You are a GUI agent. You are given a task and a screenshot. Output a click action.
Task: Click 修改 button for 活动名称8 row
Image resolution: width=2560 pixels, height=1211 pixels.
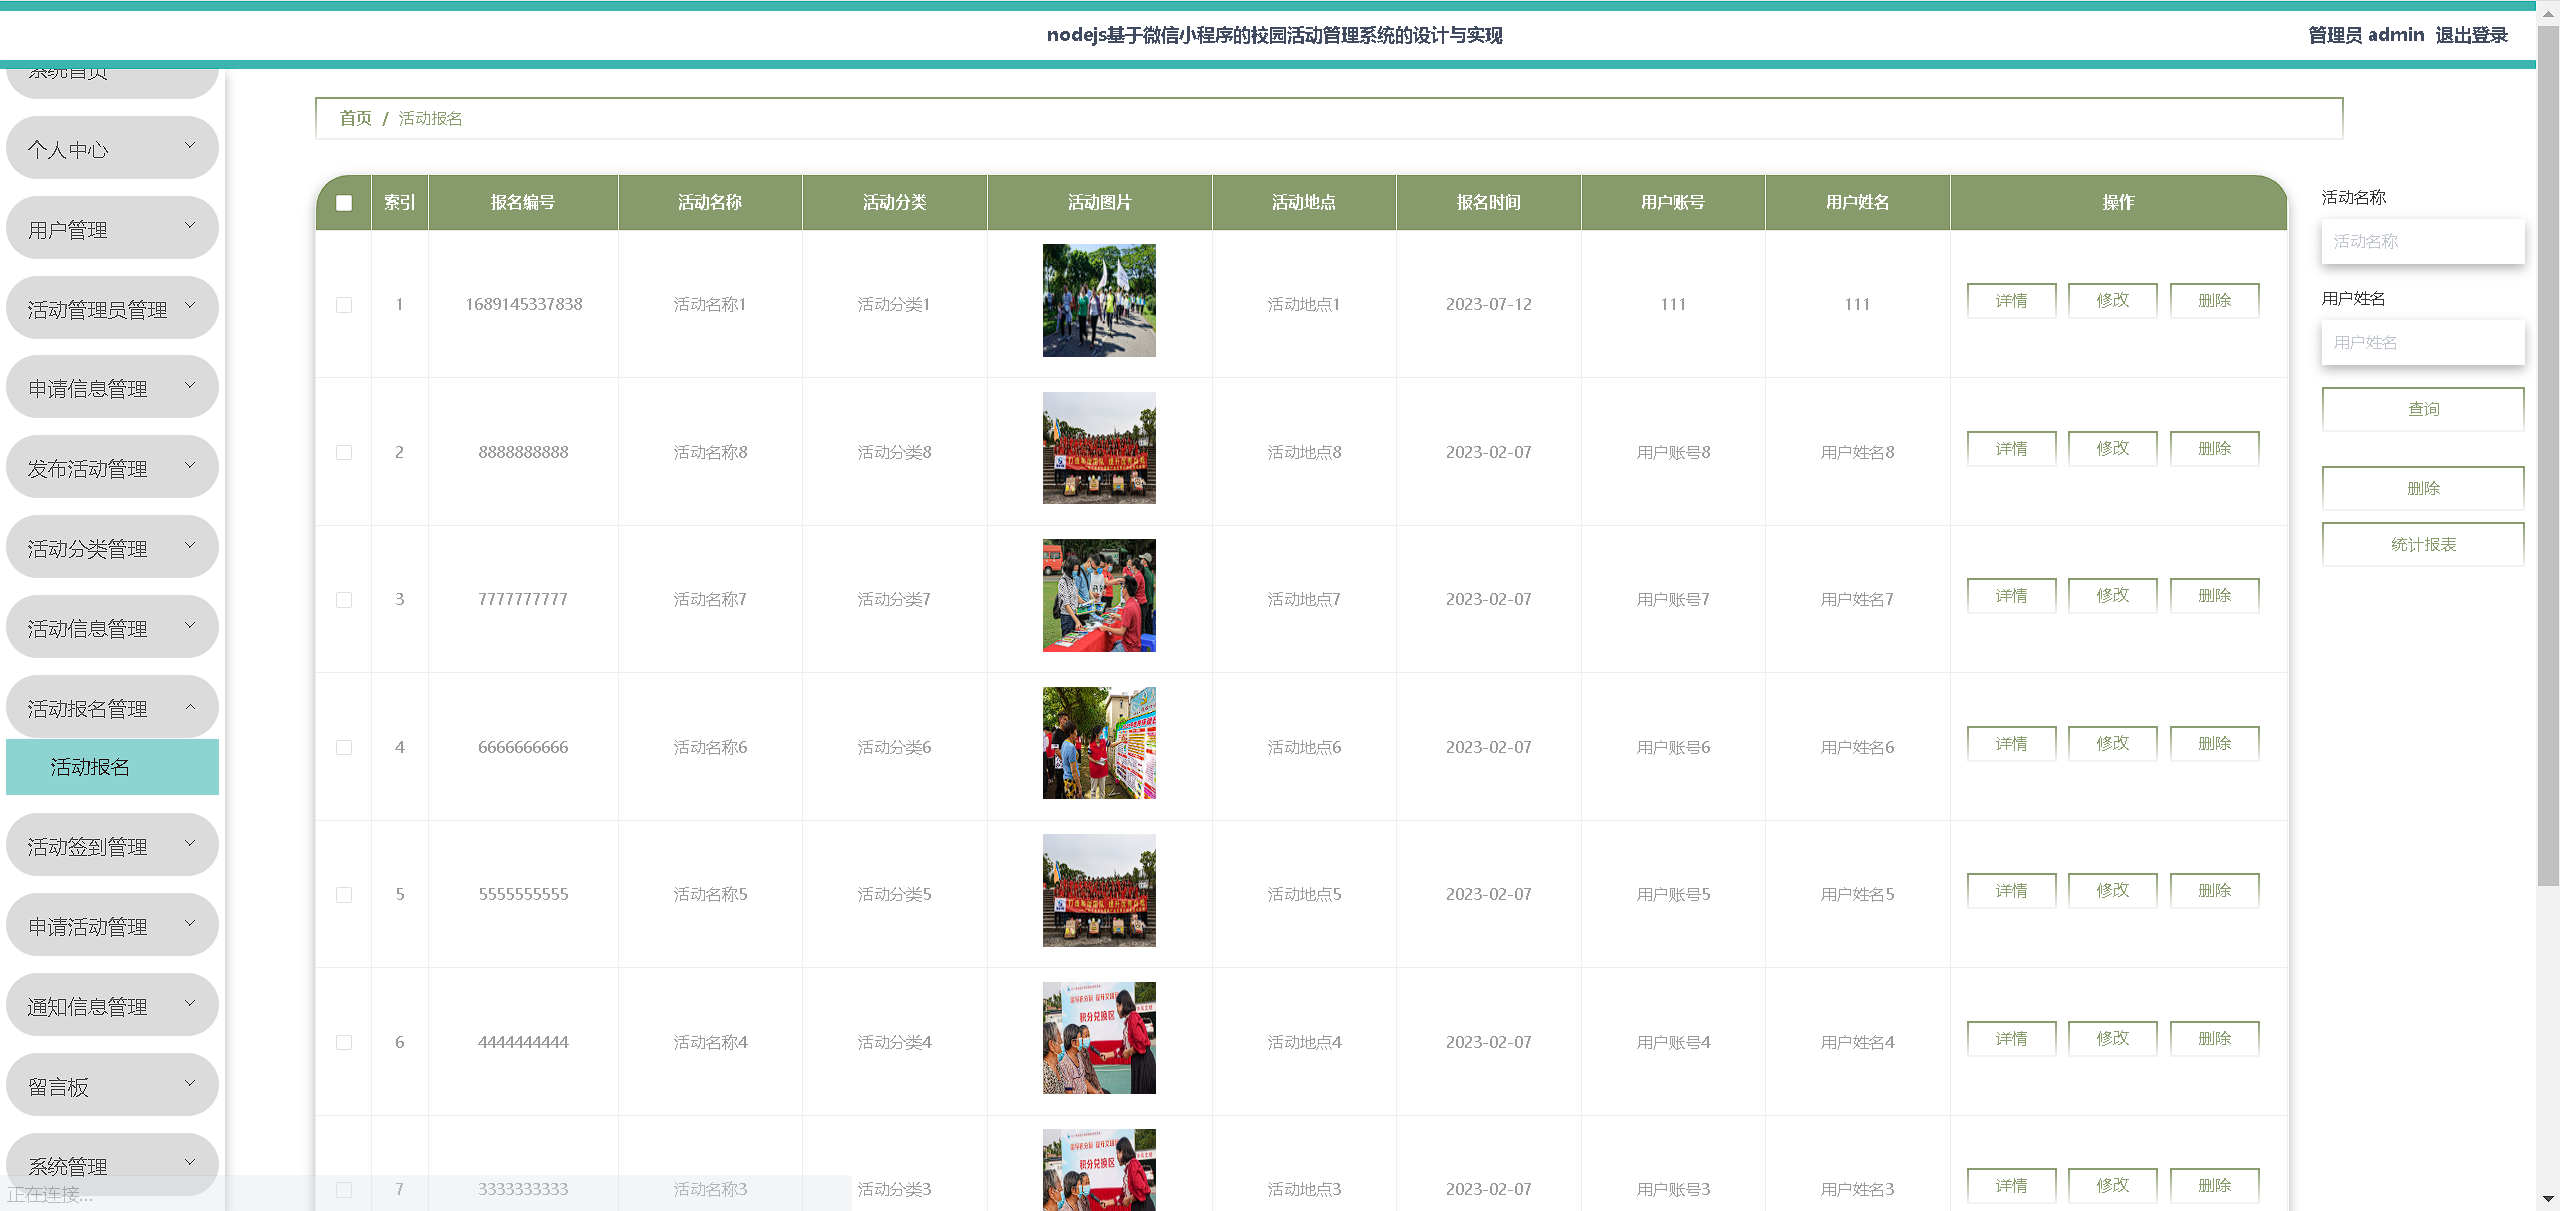tap(2112, 448)
